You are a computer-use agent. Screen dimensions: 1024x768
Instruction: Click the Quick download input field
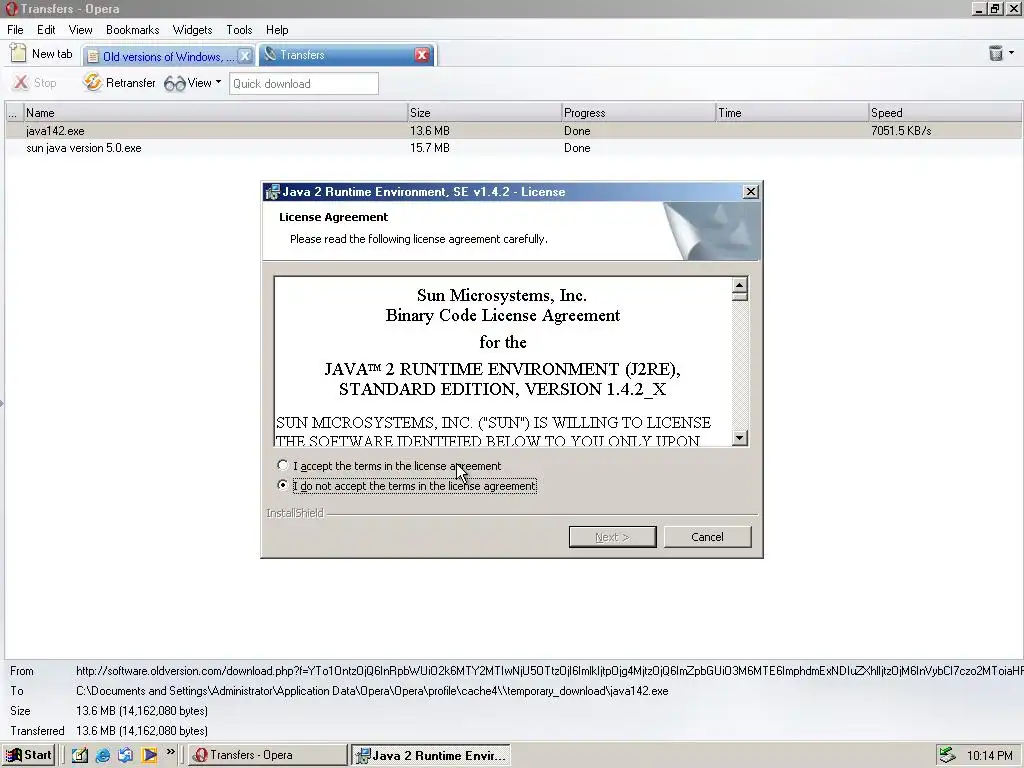click(x=304, y=84)
